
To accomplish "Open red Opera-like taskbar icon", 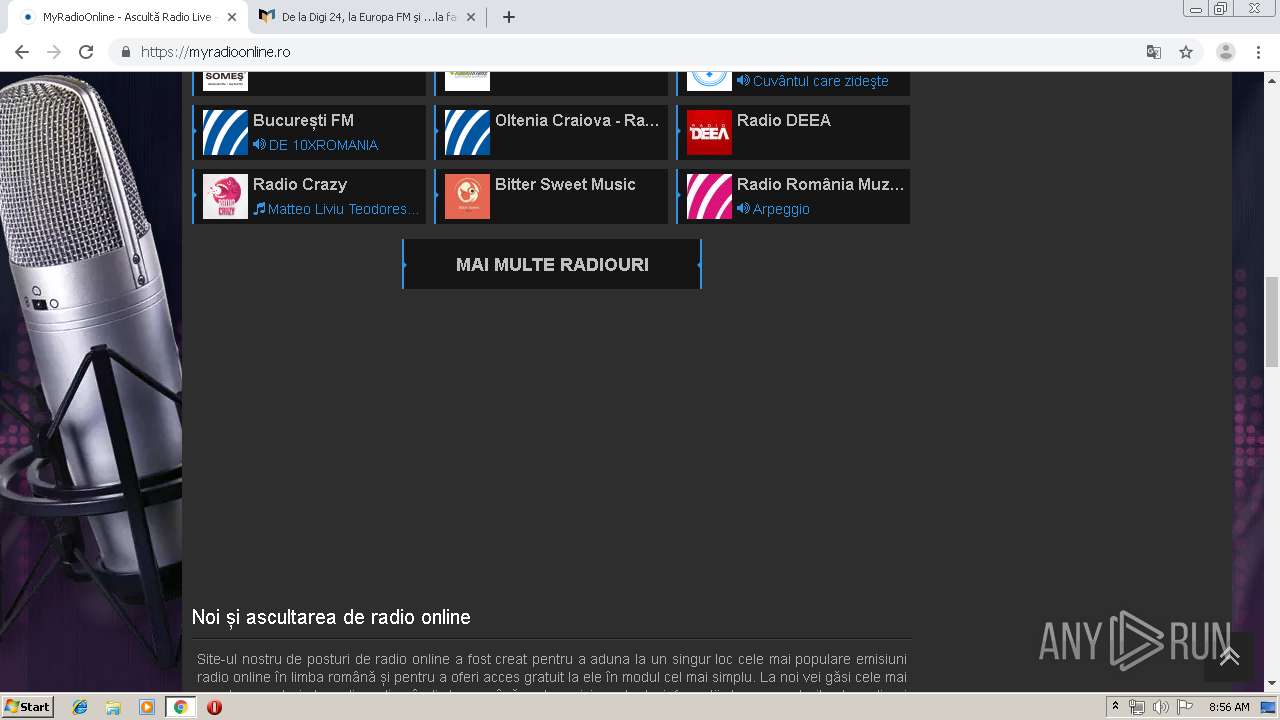I will 214,707.
